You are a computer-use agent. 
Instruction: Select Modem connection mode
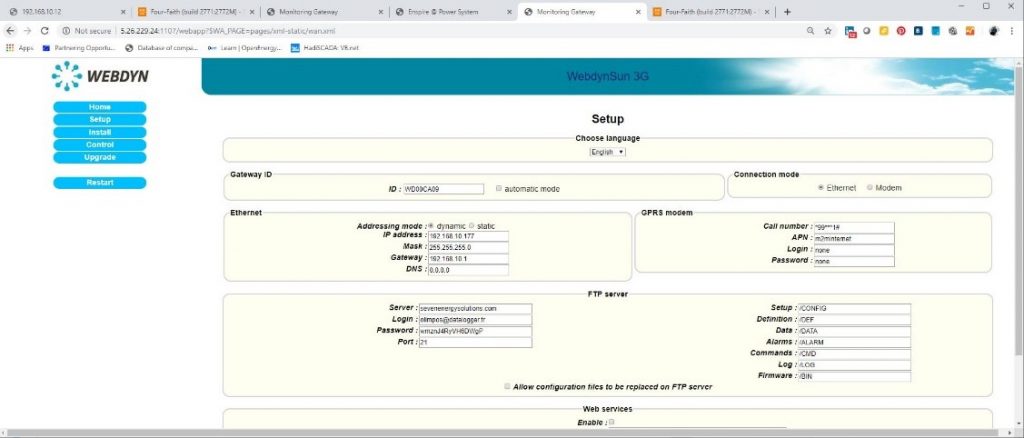tap(870, 188)
